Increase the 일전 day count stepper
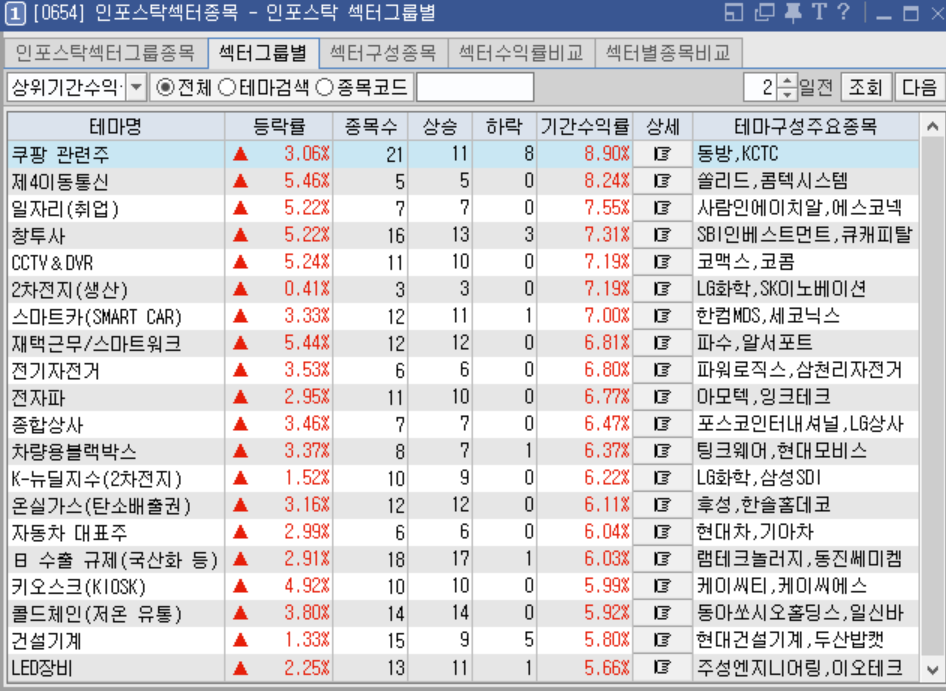The image size is (946, 691). coord(787,81)
